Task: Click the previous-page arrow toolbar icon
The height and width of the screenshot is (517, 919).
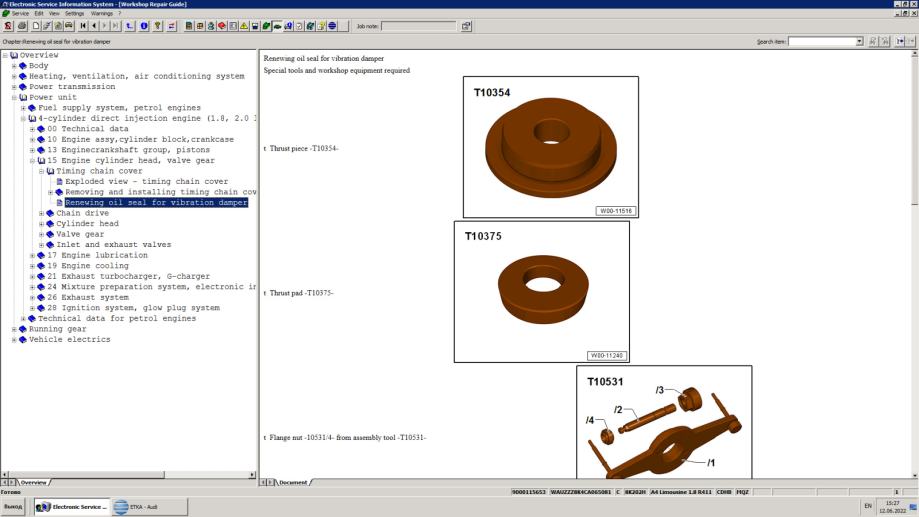Action: click(94, 26)
